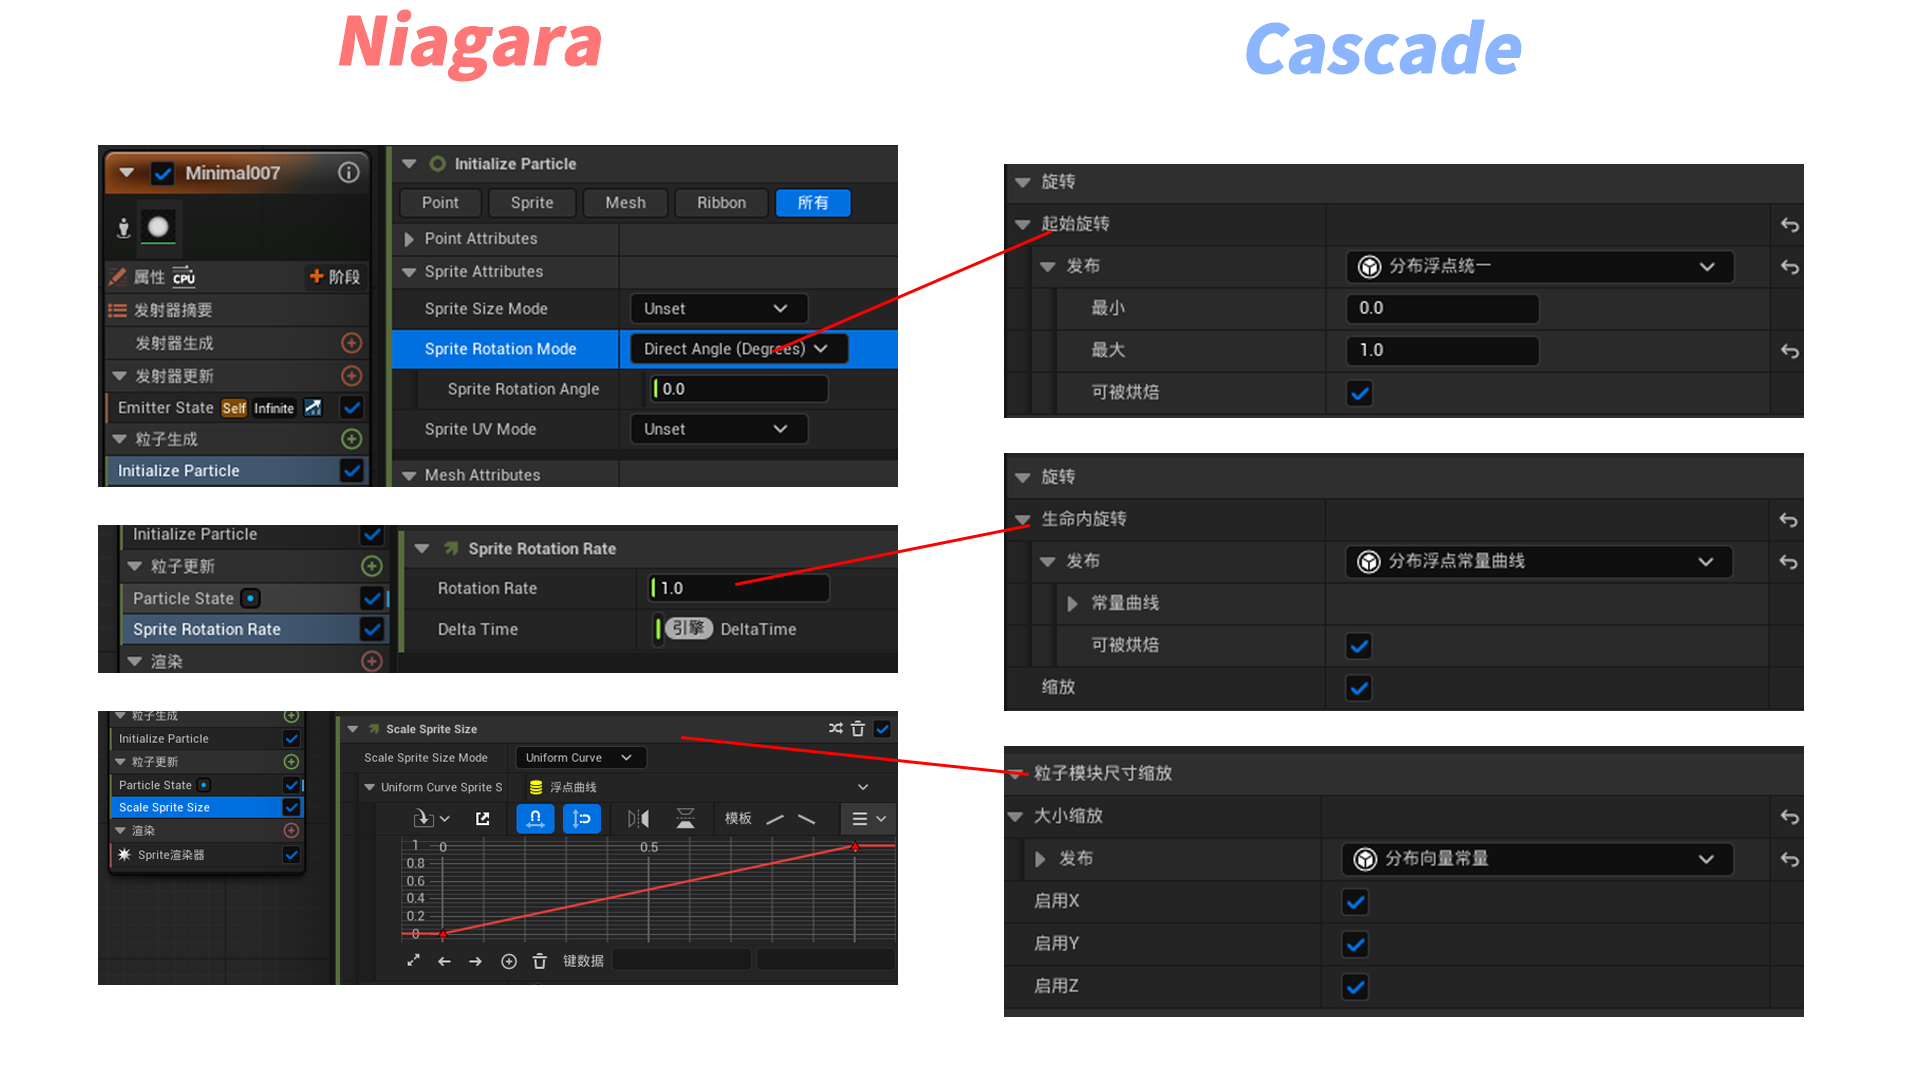Toggle the 缩放 checkbox in 生命内旋转
Viewport: 1920px width, 1080px height.
tap(1358, 688)
